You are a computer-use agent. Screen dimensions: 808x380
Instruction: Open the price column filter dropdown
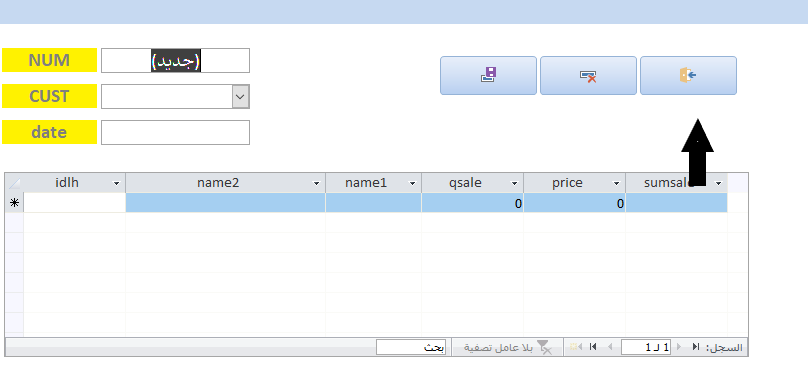(x=616, y=183)
